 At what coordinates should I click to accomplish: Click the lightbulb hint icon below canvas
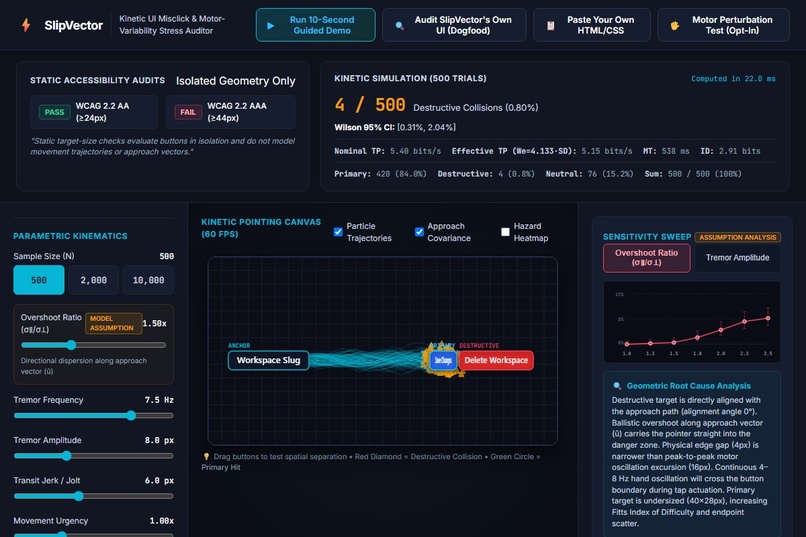pos(206,456)
